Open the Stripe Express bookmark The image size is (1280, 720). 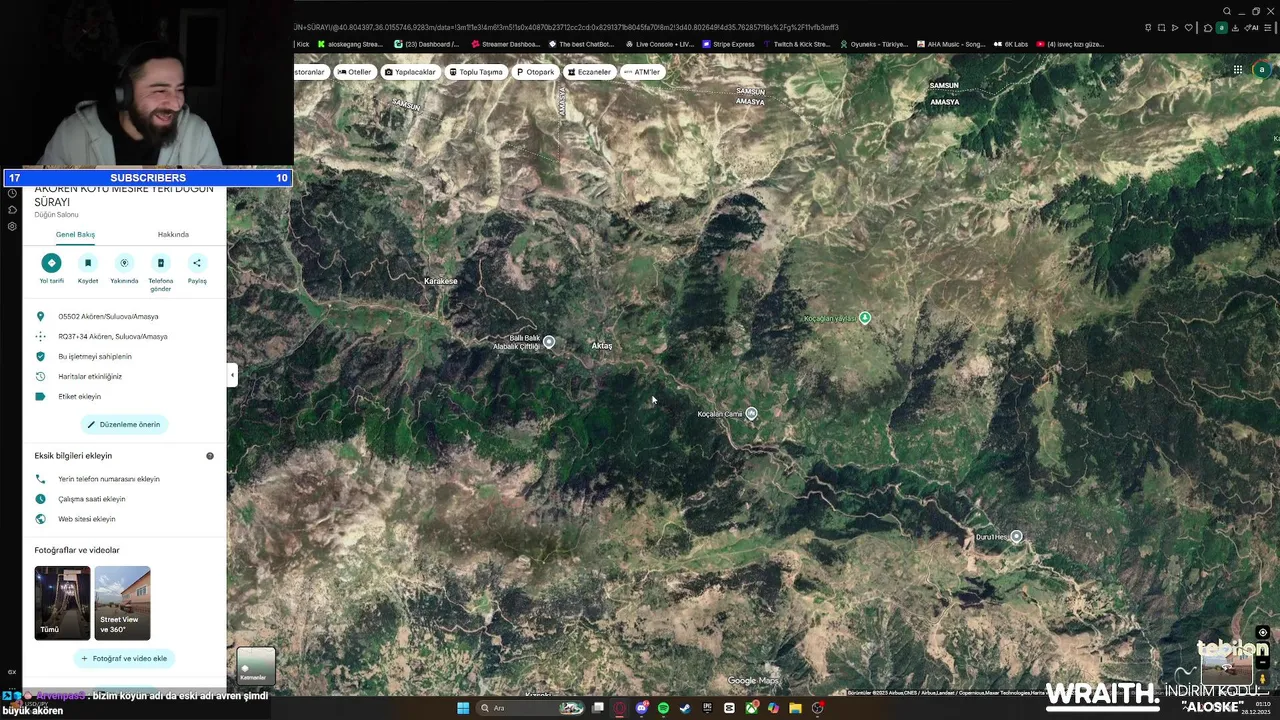coord(729,44)
